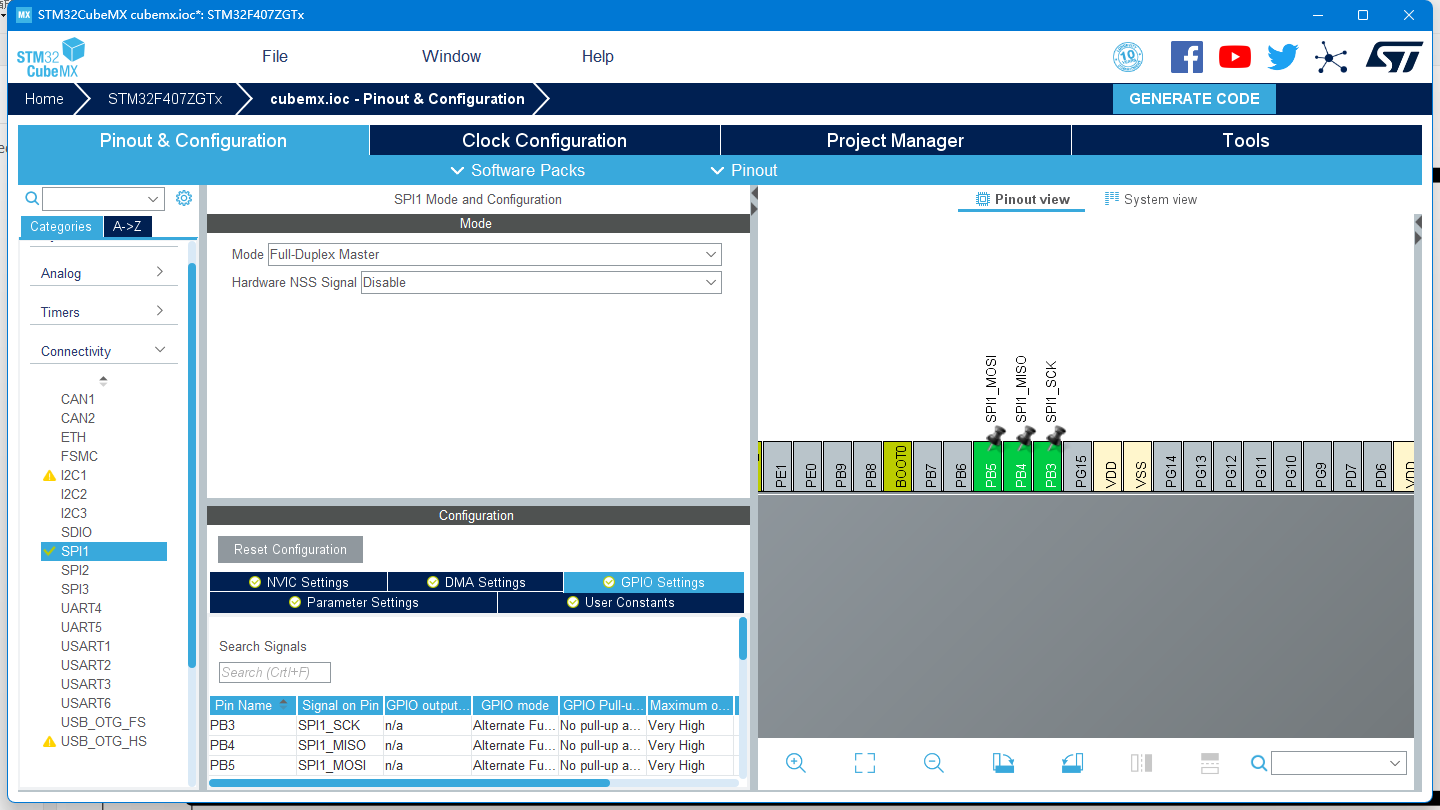The width and height of the screenshot is (1440, 810).
Task: Click the PB4 row Signal SPI1_MISO cell
Action: click(x=340, y=745)
